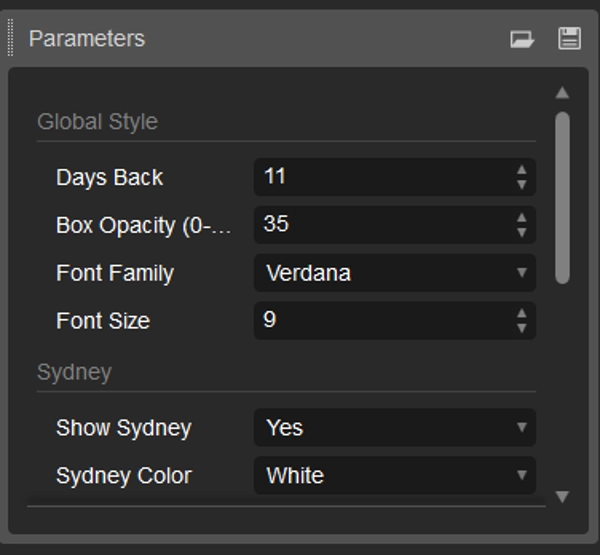Open the Sydney Color dropdown showing White
The height and width of the screenshot is (555, 600).
(394, 476)
